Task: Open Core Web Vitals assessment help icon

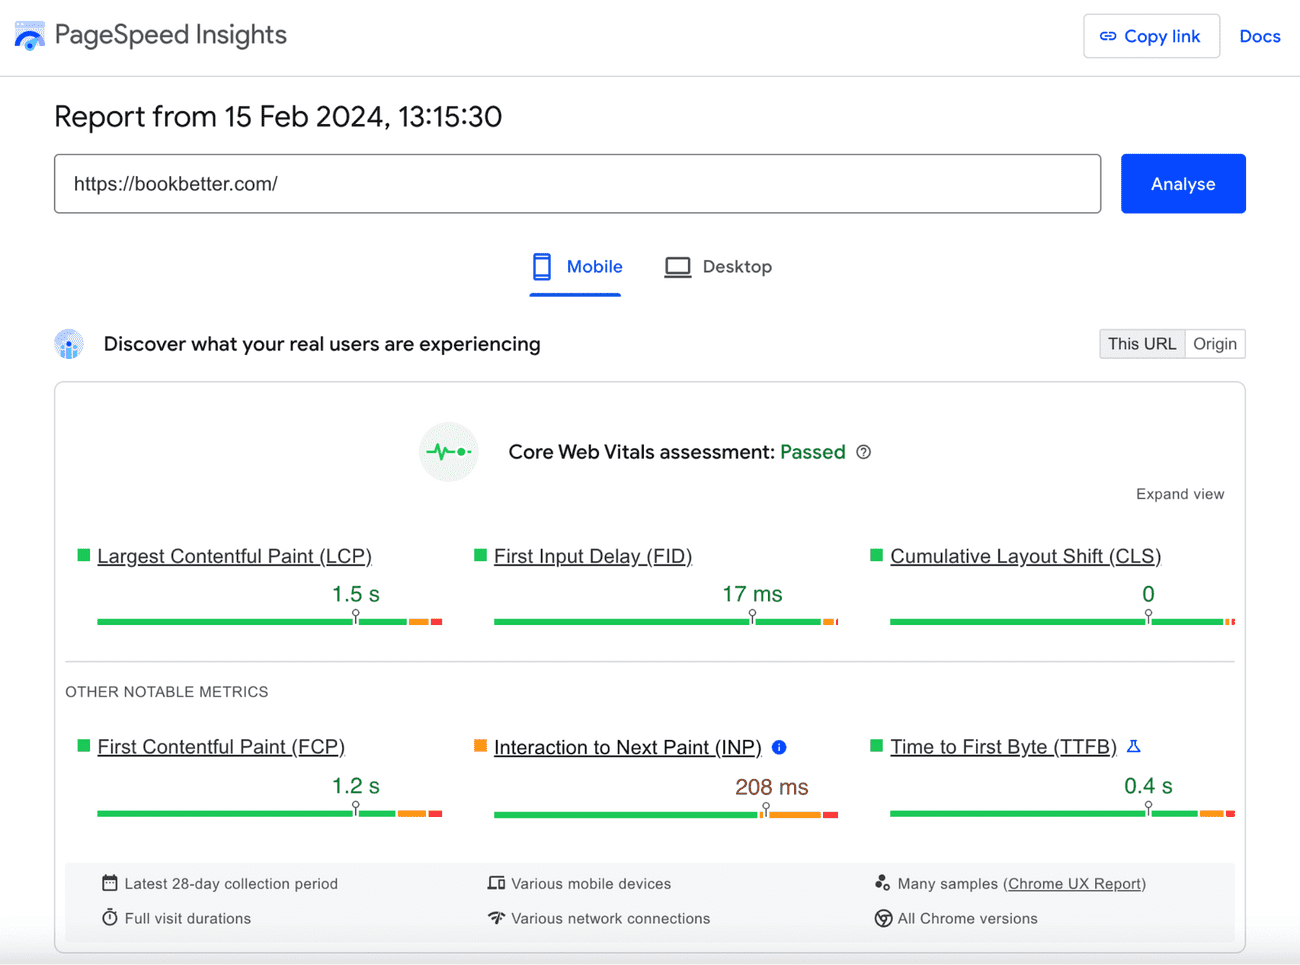Action: click(864, 452)
